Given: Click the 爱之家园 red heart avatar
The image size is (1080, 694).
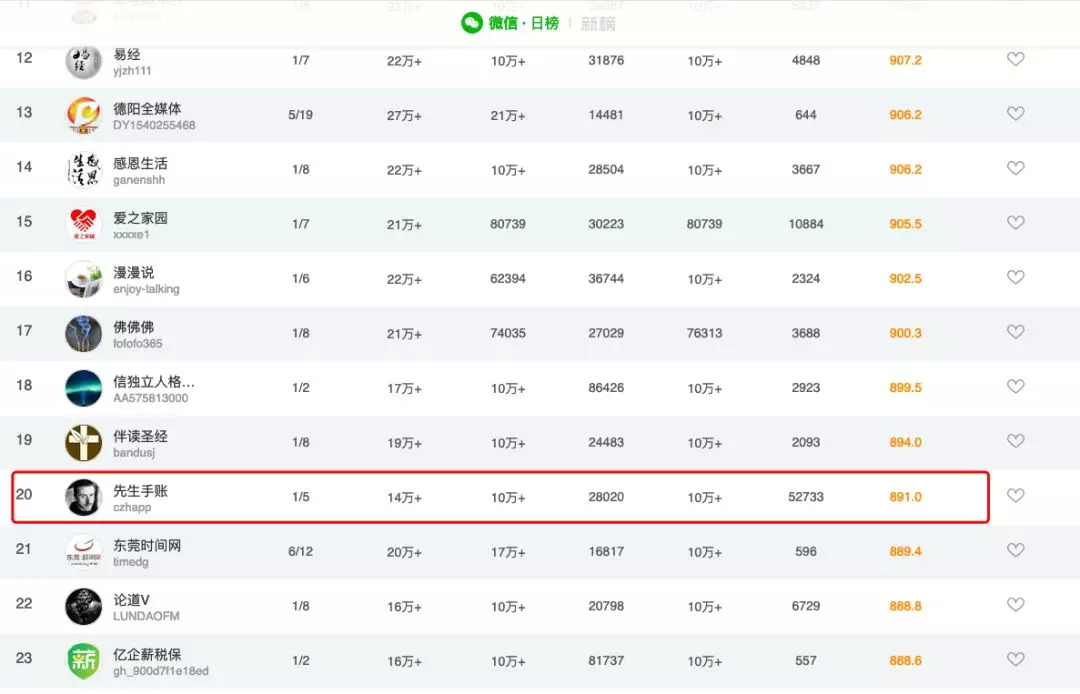Looking at the screenshot, I should tap(83, 224).
